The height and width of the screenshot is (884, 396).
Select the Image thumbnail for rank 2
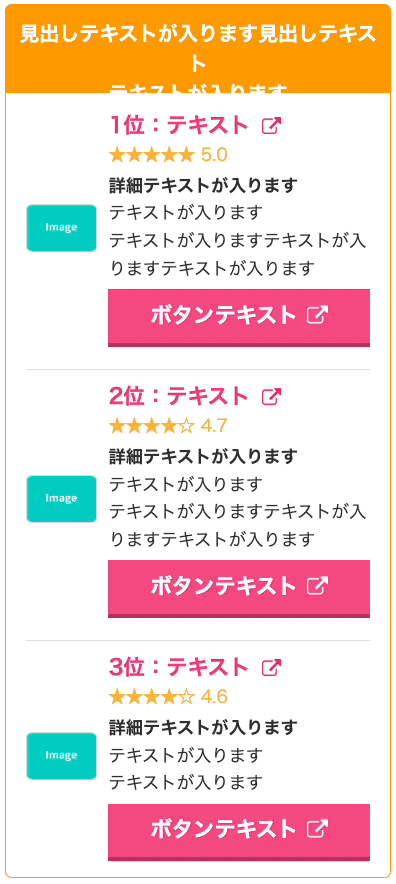(x=61, y=499)
